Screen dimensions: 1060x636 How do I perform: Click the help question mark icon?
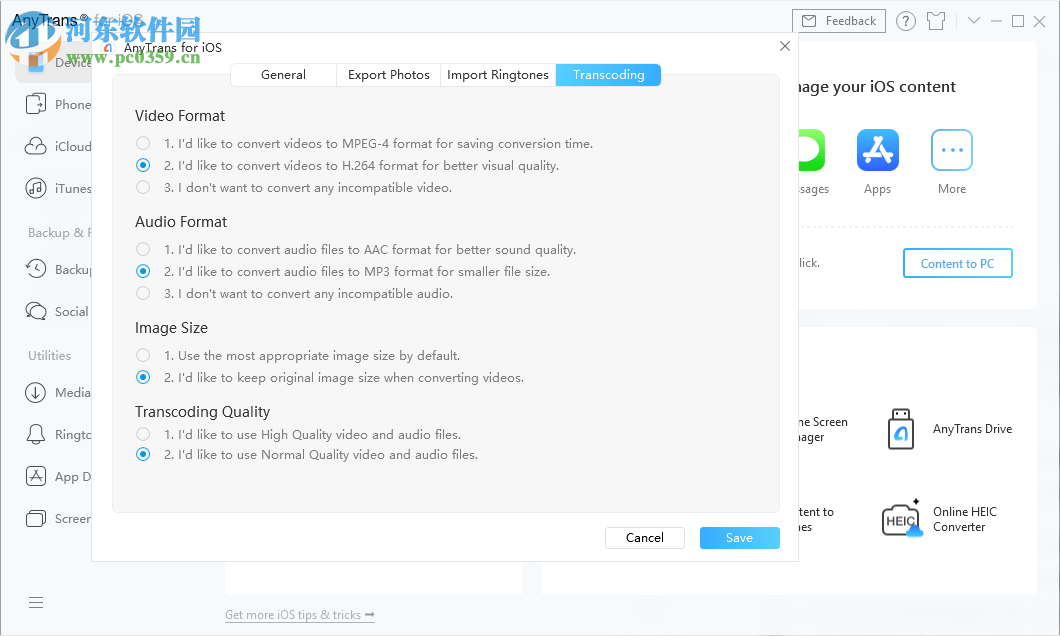click(905, 20)
